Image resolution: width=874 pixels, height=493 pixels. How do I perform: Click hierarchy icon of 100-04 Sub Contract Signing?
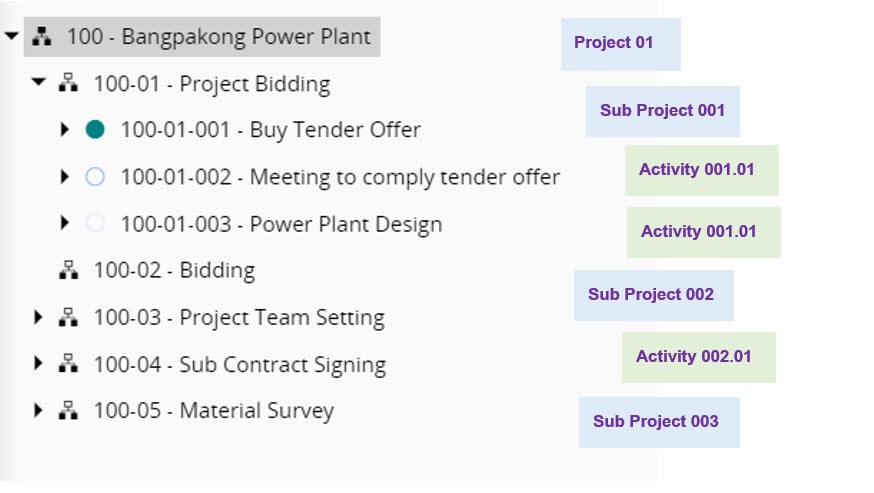pos(69,364)
